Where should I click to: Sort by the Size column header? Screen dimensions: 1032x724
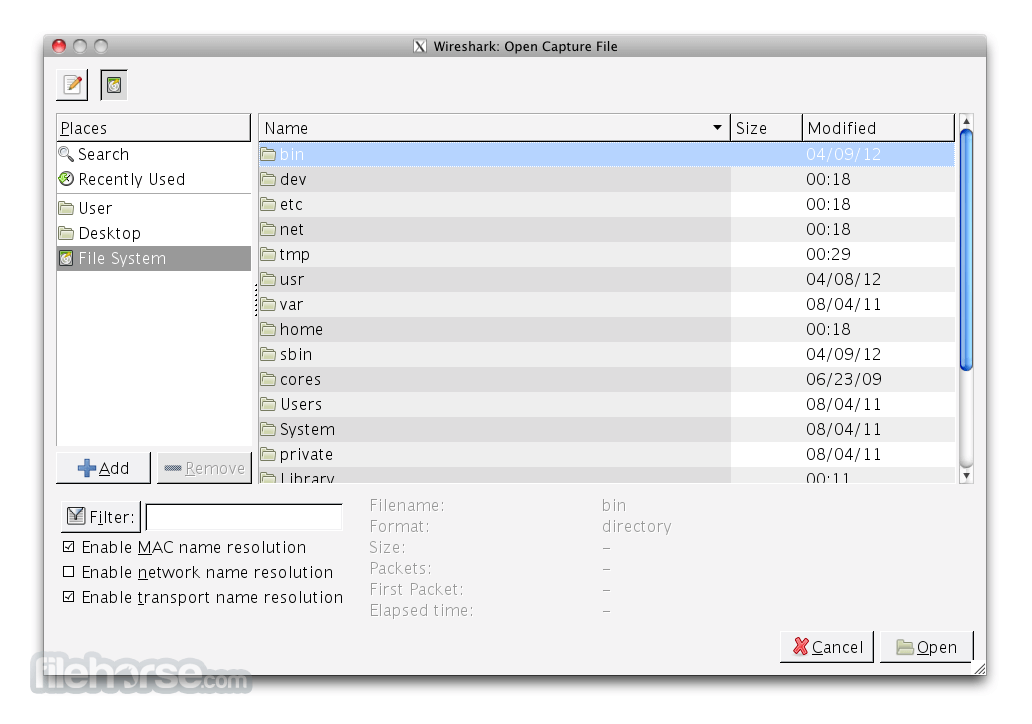[766, 128]
